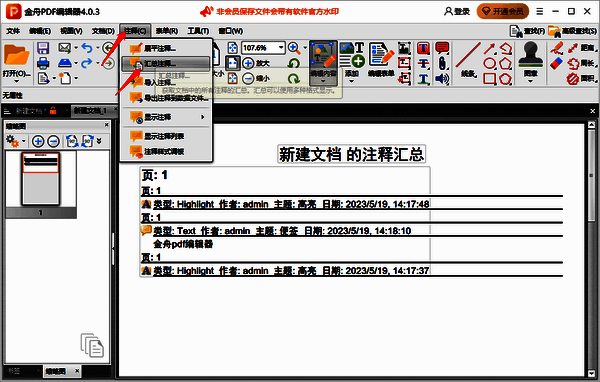Open the 打开(O) dropdown arrow

pos(16,82)
